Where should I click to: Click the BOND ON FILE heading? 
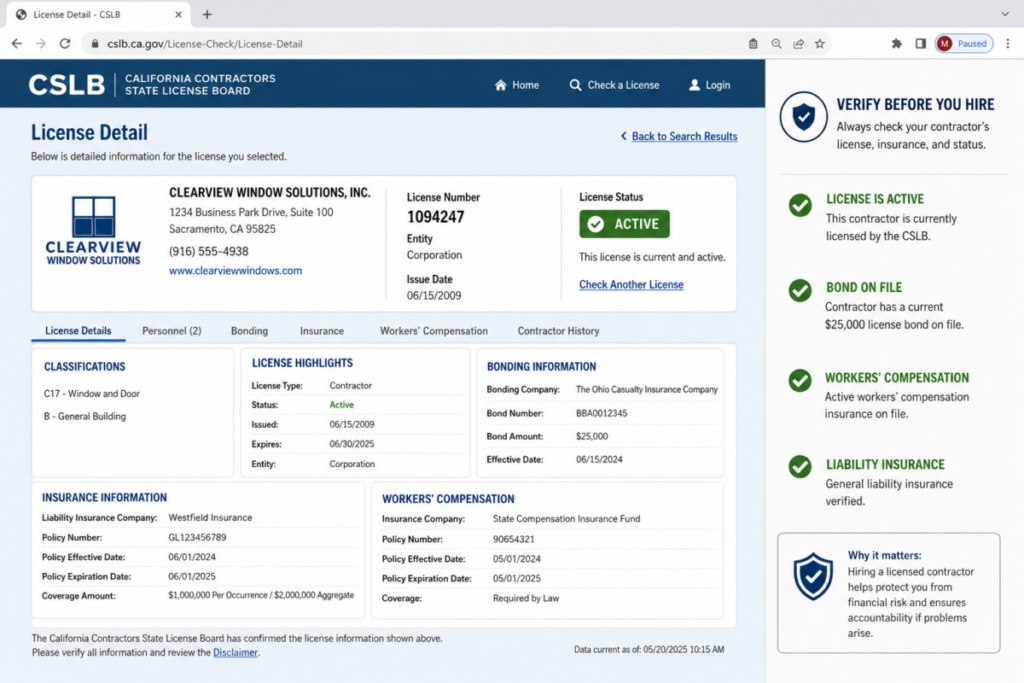pos(864,287)
